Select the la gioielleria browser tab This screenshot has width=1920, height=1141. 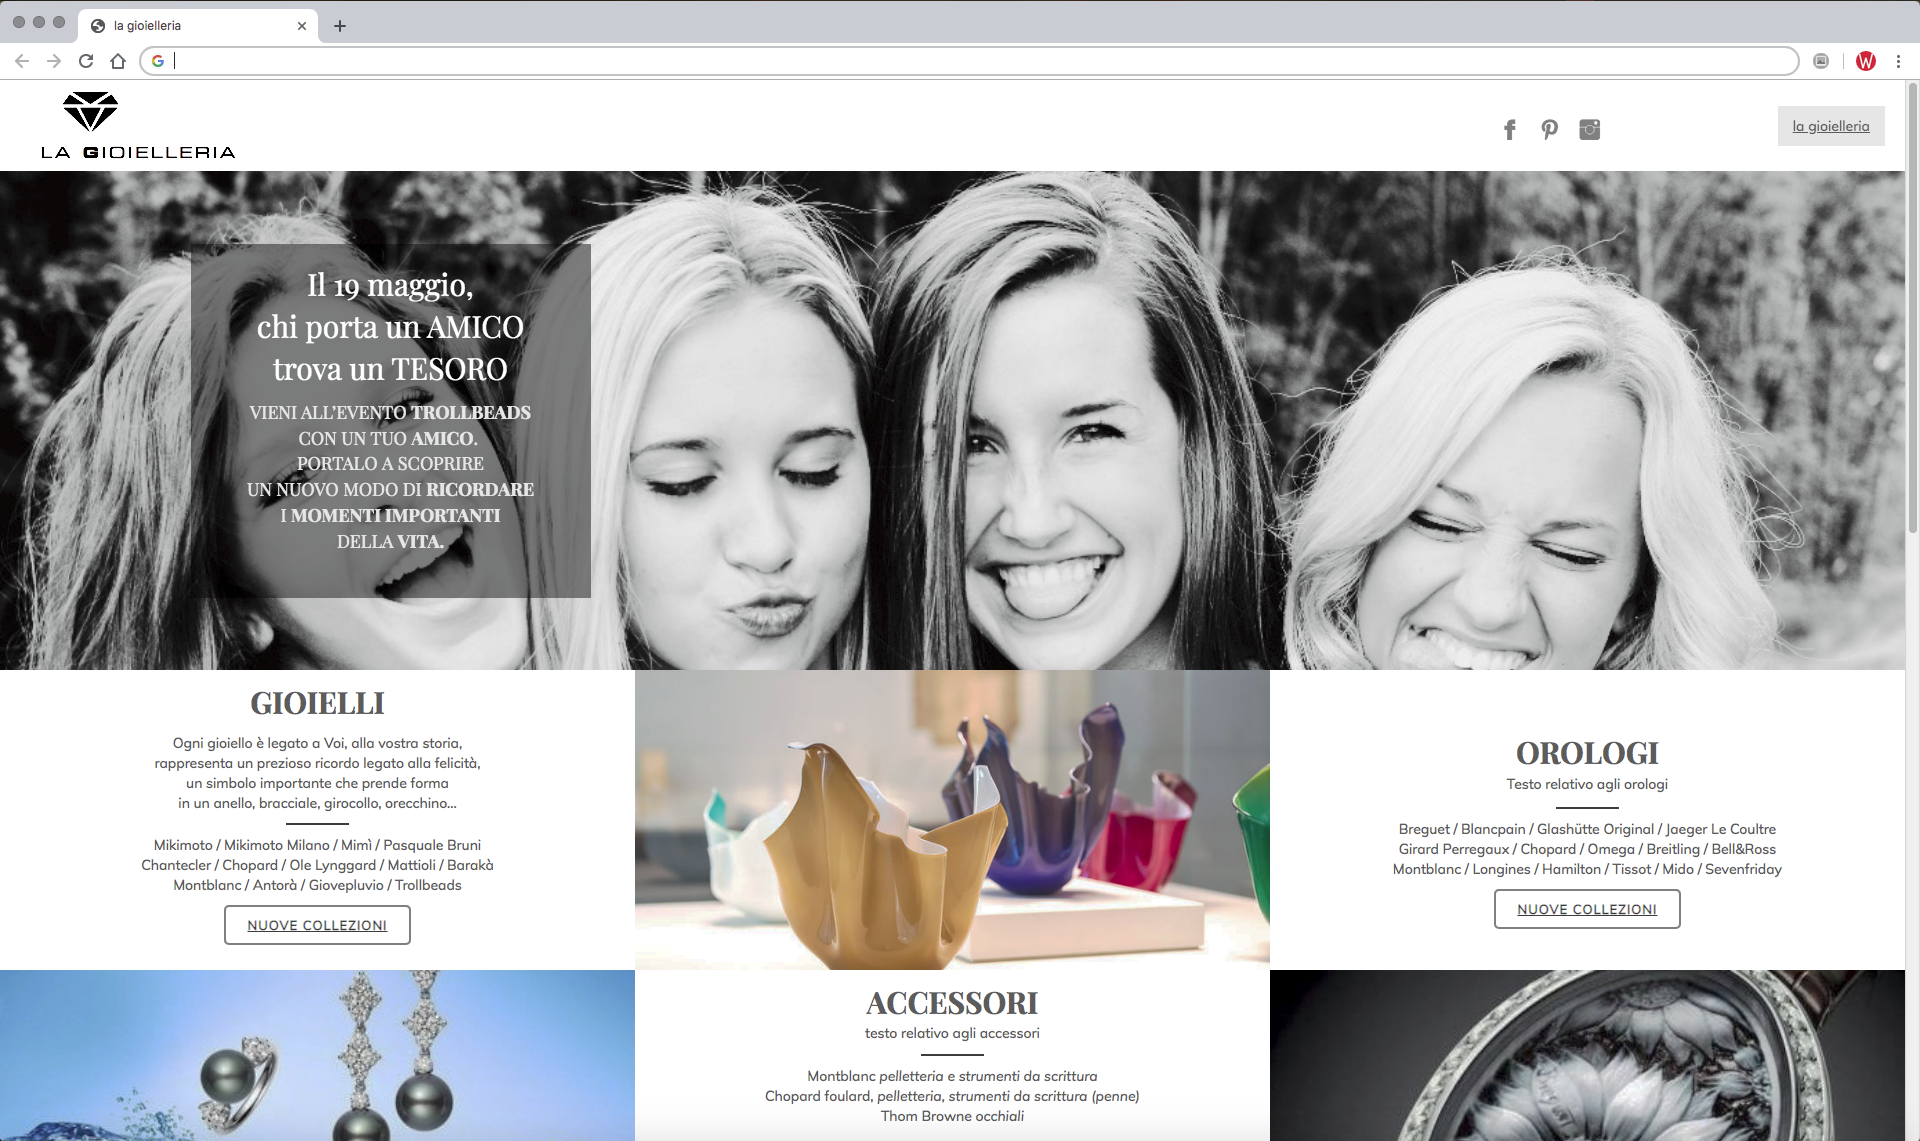(x=198, y=26)
